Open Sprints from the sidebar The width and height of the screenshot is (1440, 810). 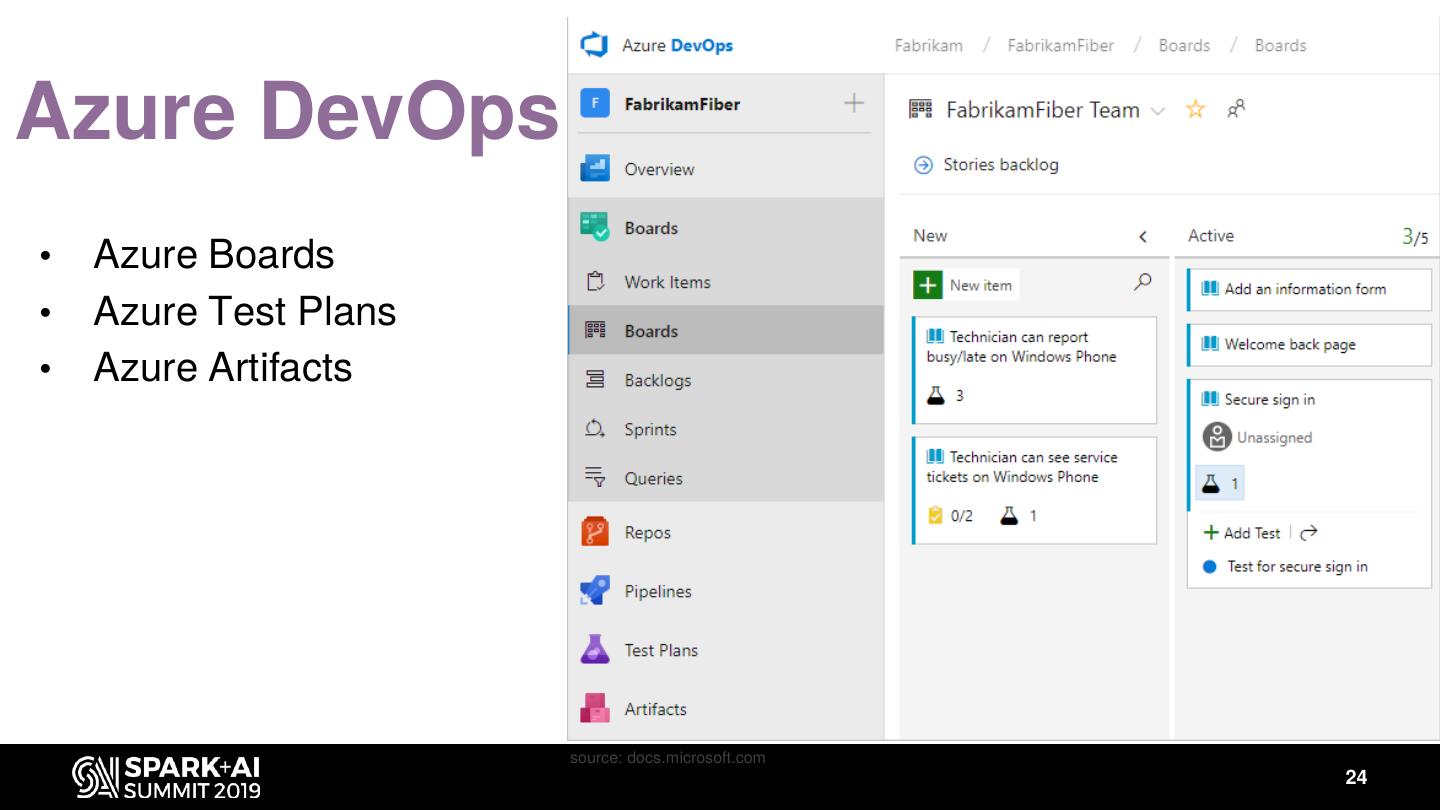click(x=726, y=429)
